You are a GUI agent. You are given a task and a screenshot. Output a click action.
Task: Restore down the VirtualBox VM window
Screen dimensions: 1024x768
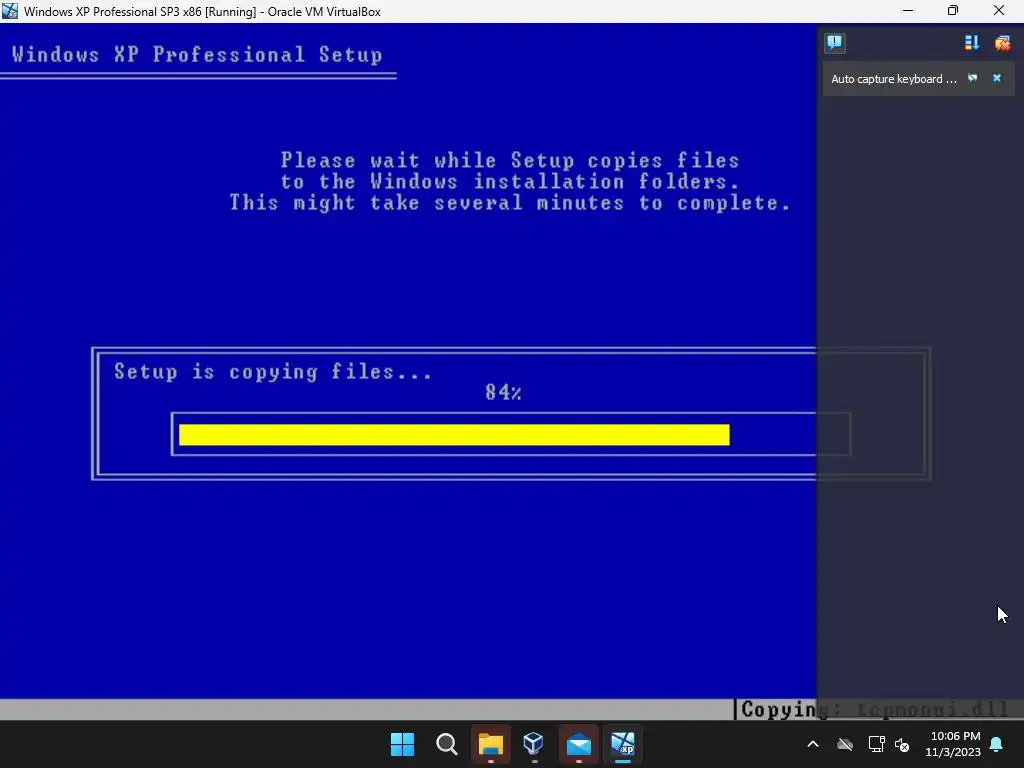pos(953,11)
